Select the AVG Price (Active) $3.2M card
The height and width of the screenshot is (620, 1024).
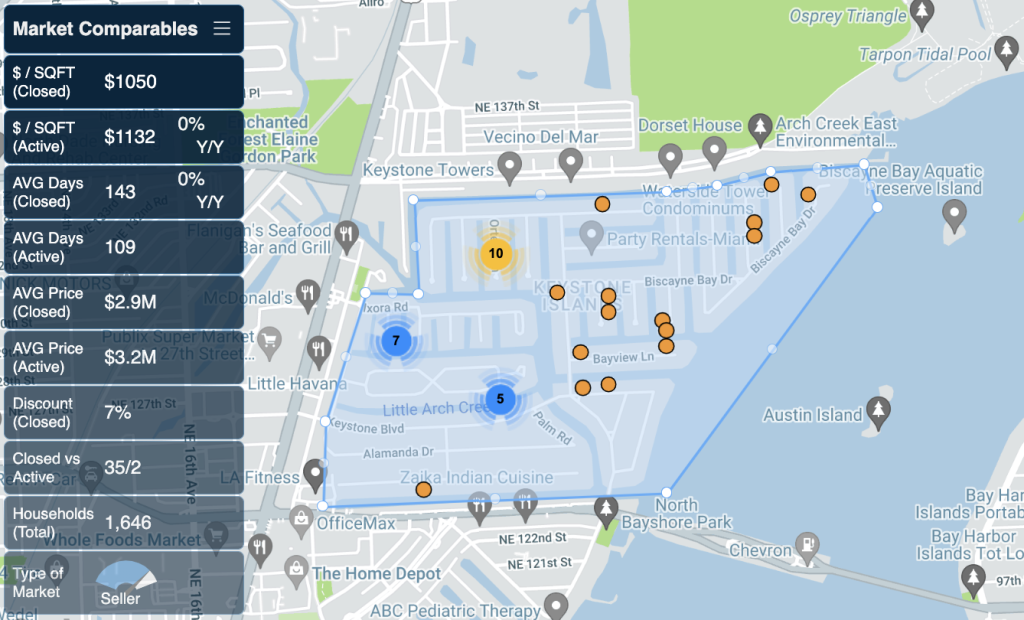click(124, 357)
